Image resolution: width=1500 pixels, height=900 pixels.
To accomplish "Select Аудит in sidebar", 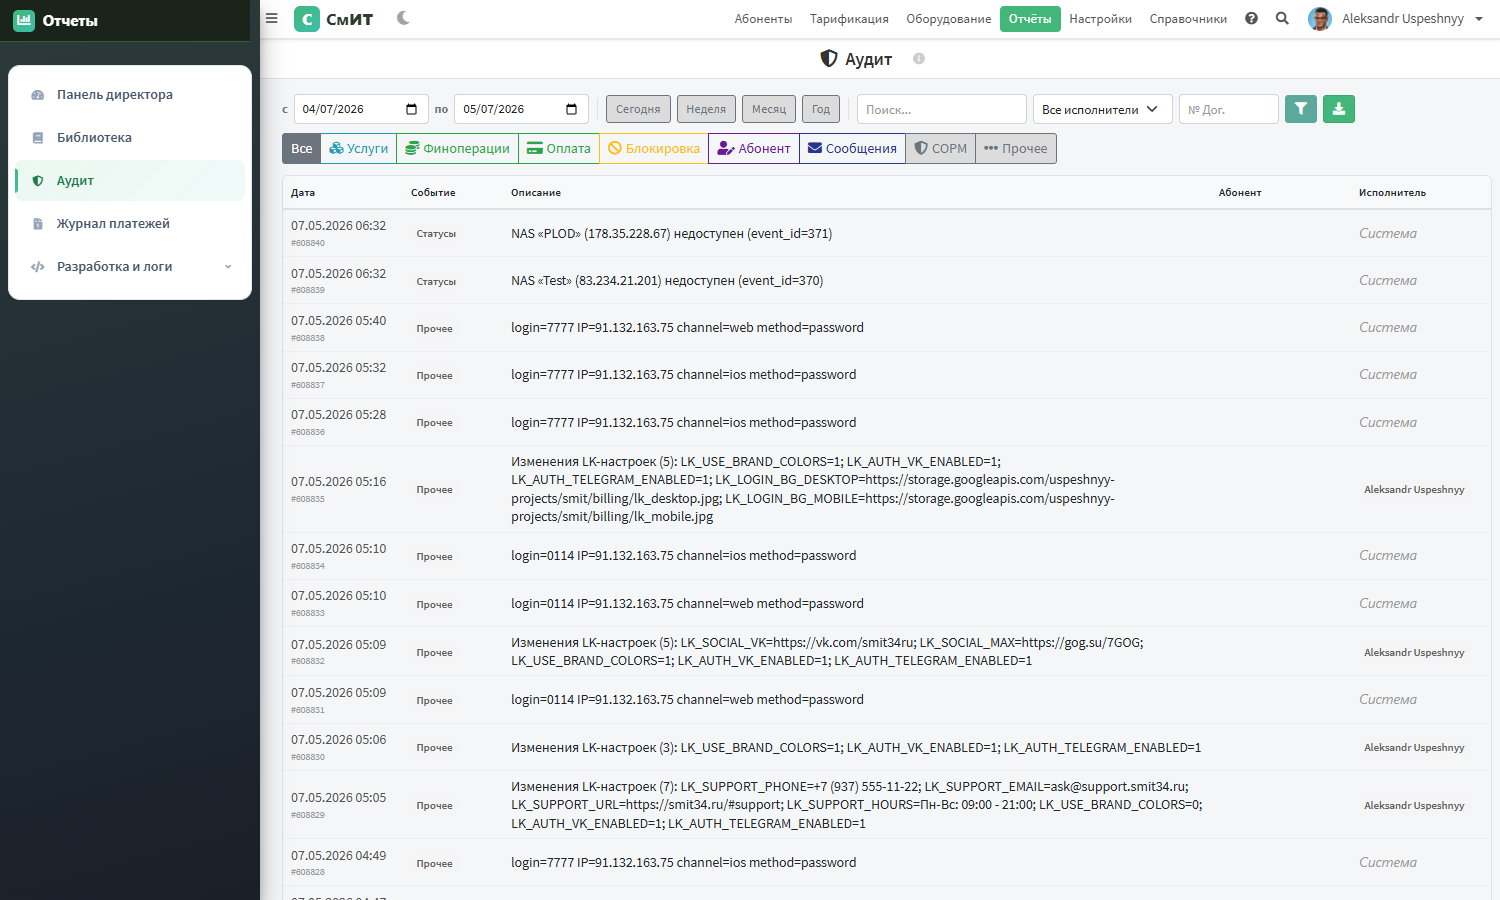I will click(x=130, y=181).
